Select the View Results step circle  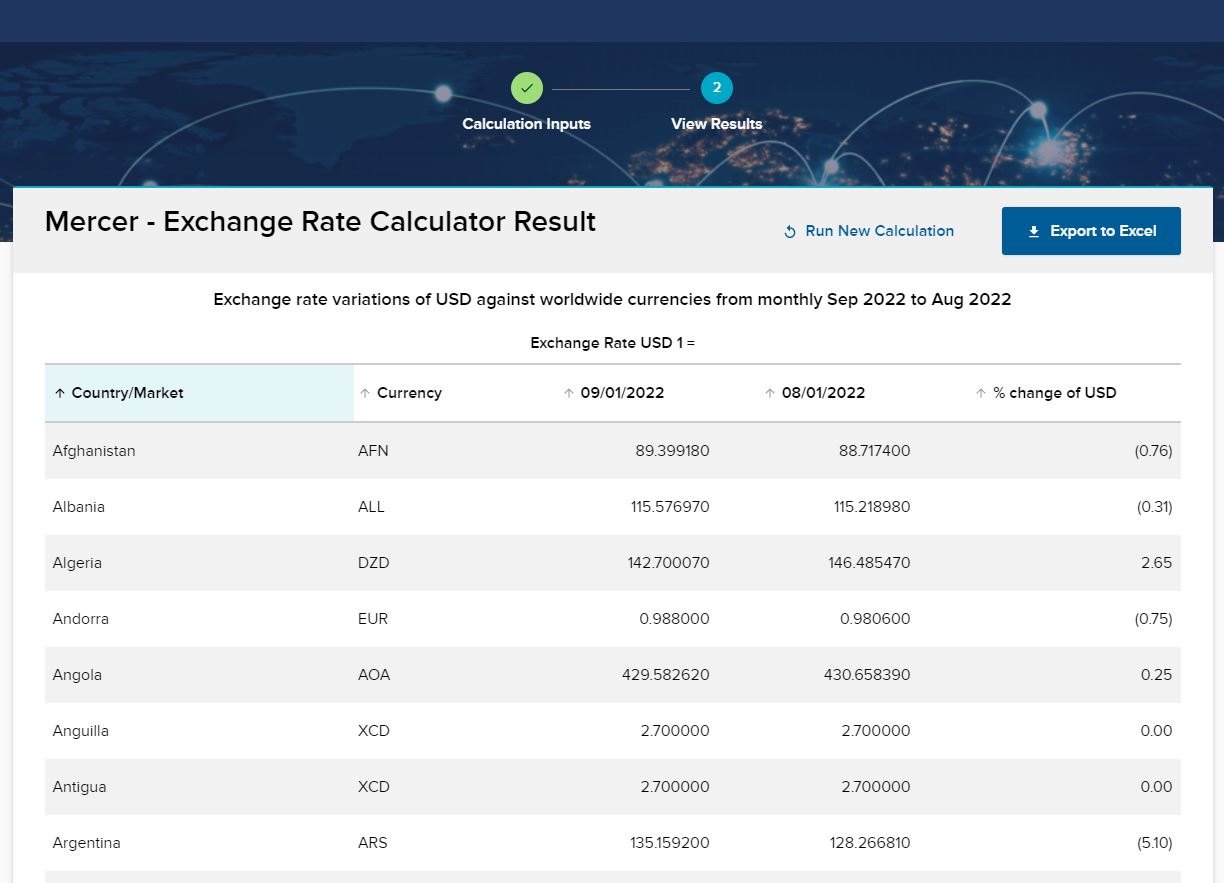717,88
